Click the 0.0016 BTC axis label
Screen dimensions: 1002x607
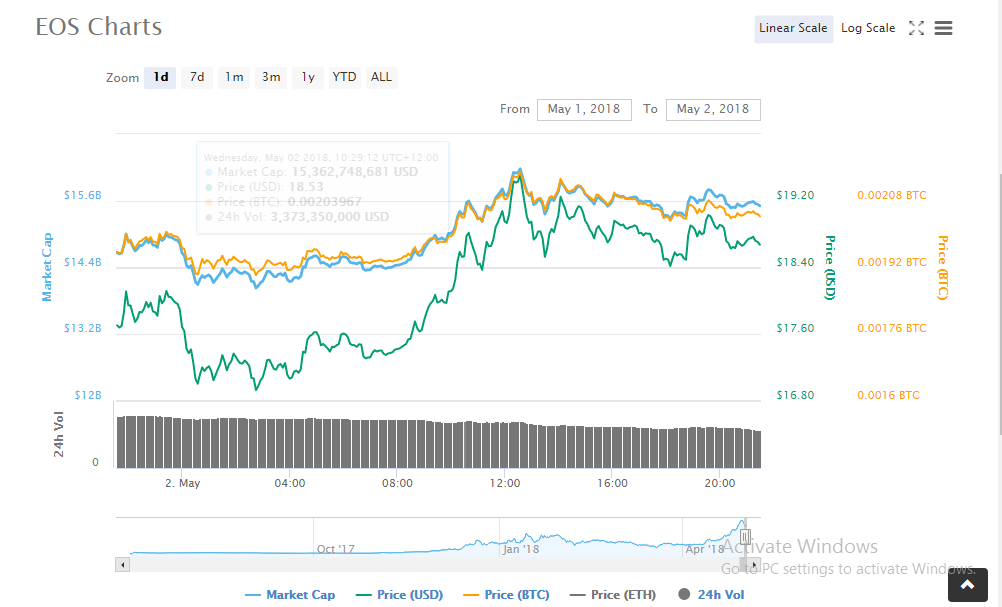point(888,396)
